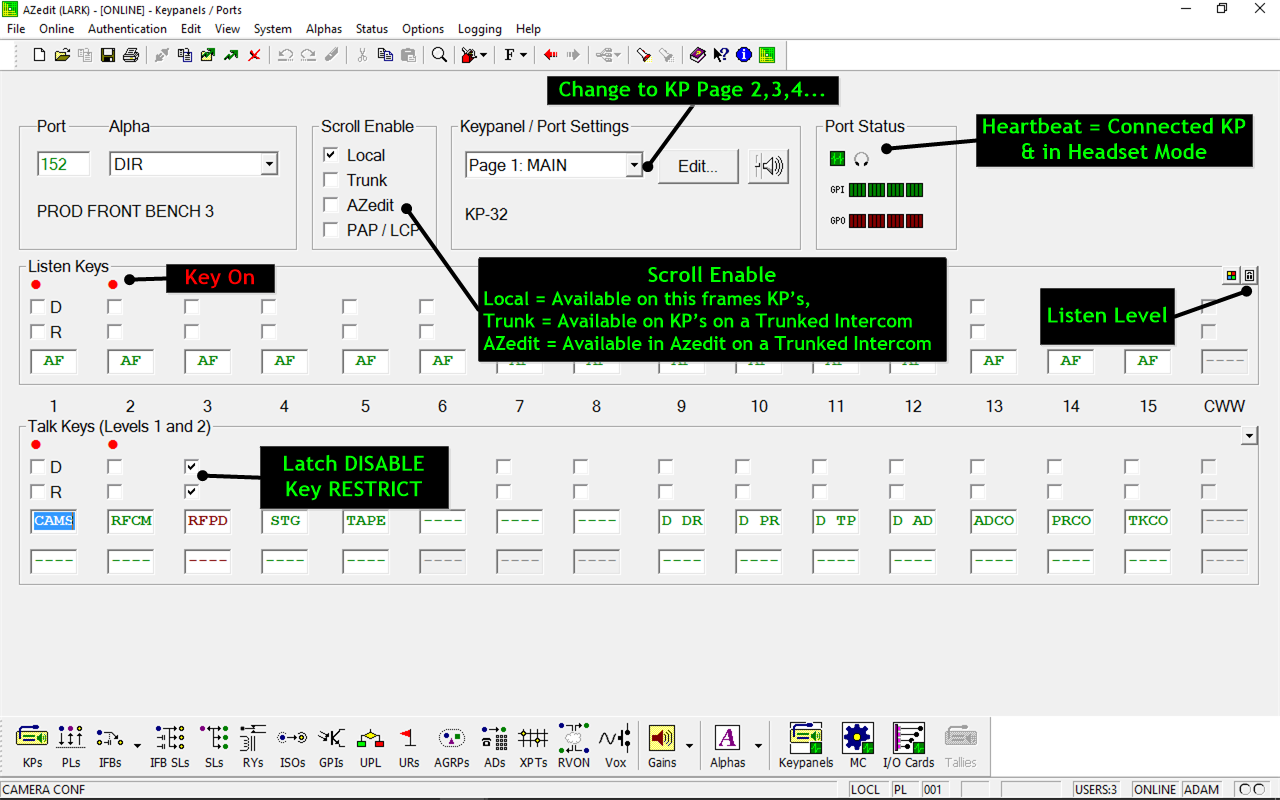Click the speaker volume settings button
Screen dimensions: 1280x800
coord(768,166)
